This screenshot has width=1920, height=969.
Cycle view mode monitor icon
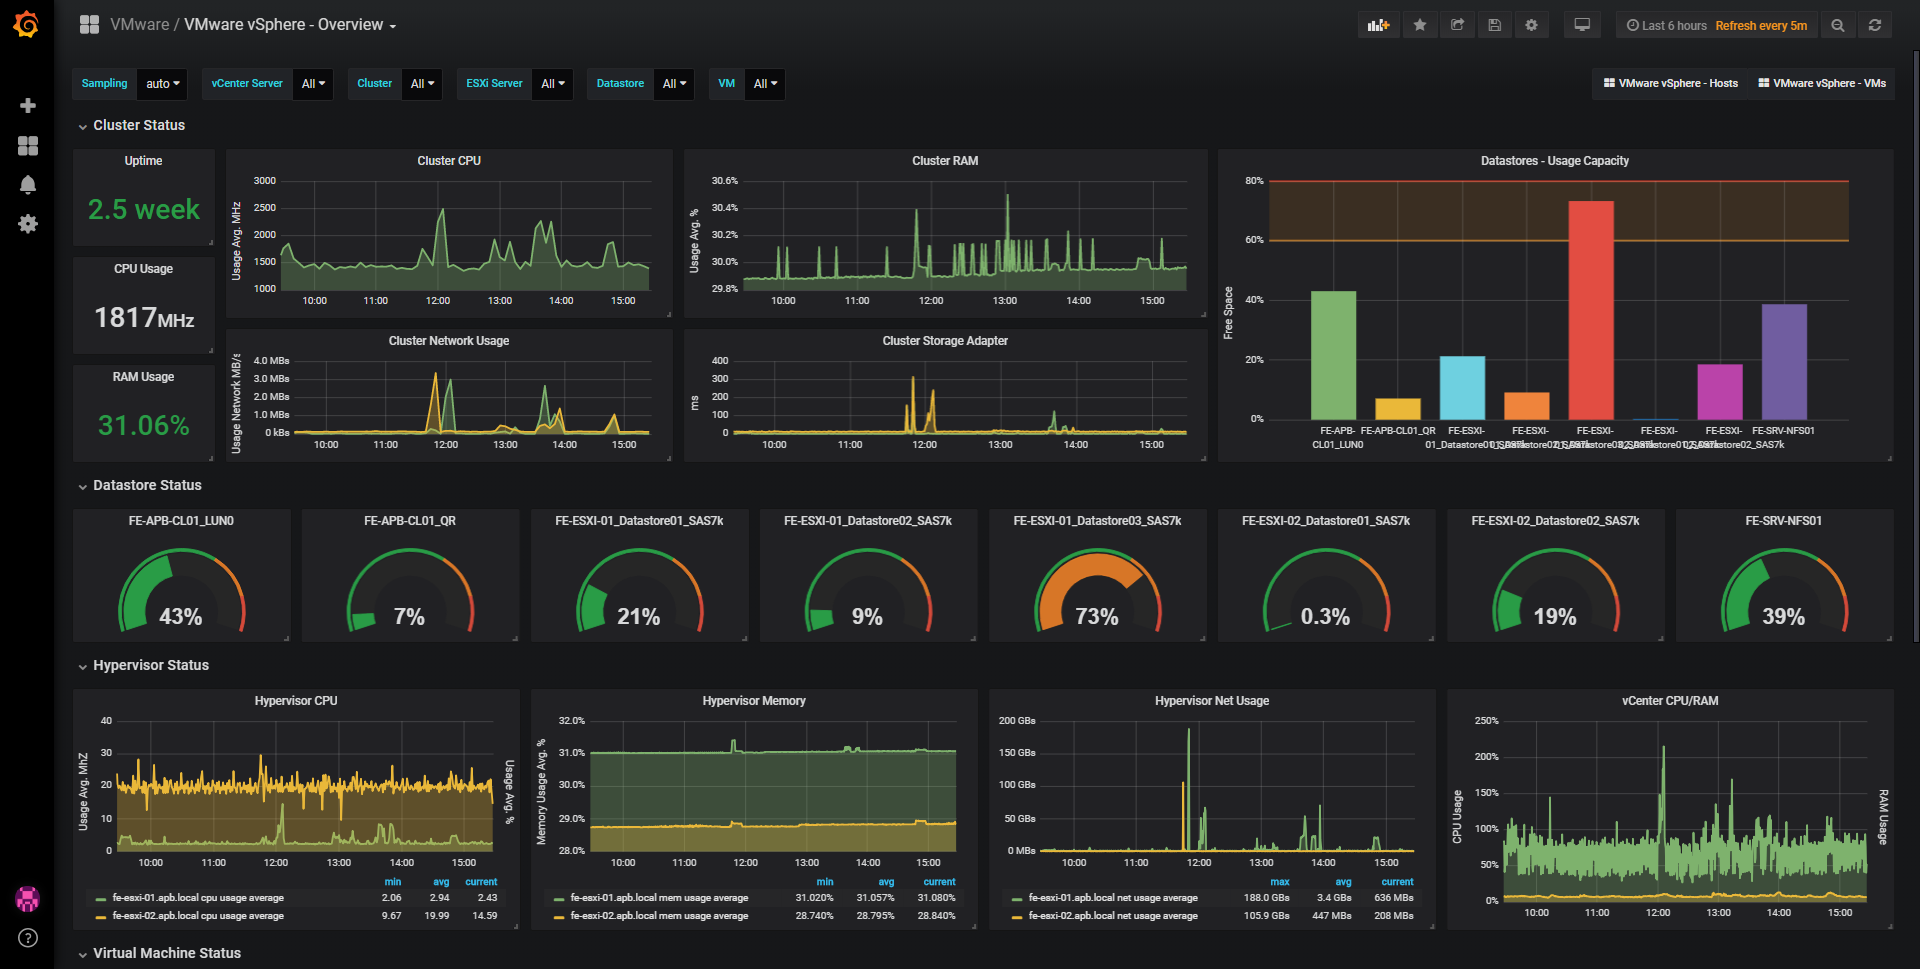(1582, 25)
